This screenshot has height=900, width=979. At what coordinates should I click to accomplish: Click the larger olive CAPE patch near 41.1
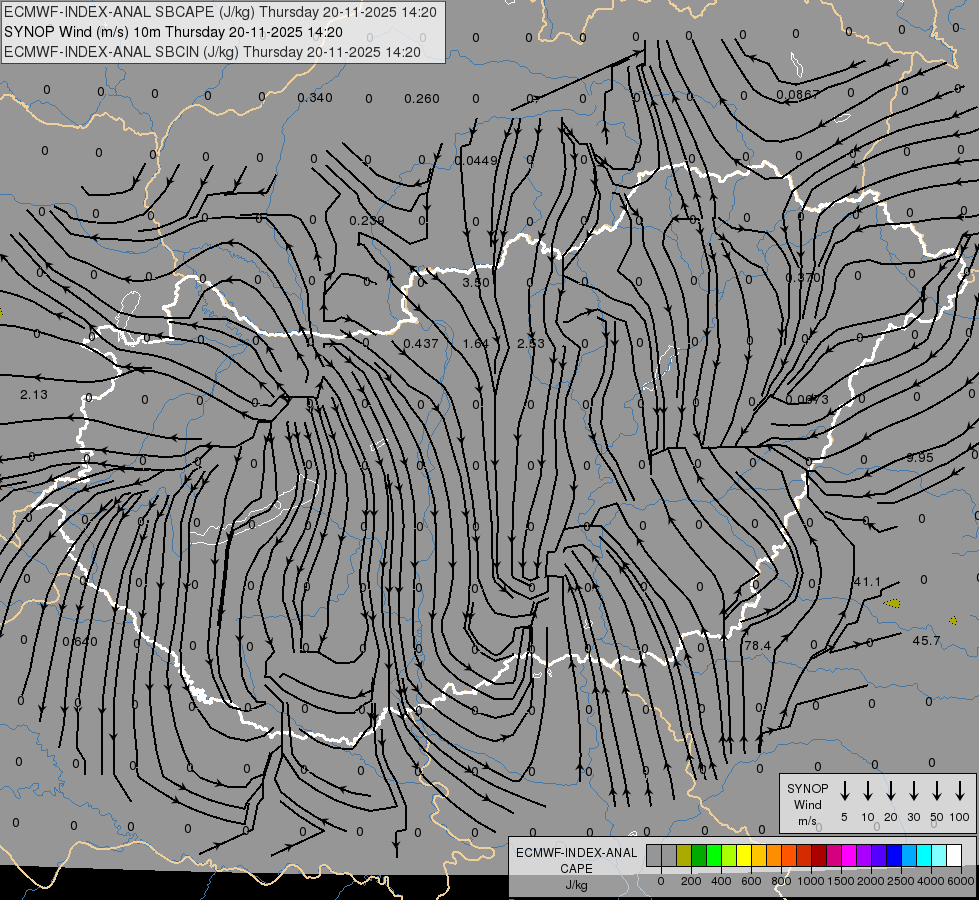(x=892, y=603)
